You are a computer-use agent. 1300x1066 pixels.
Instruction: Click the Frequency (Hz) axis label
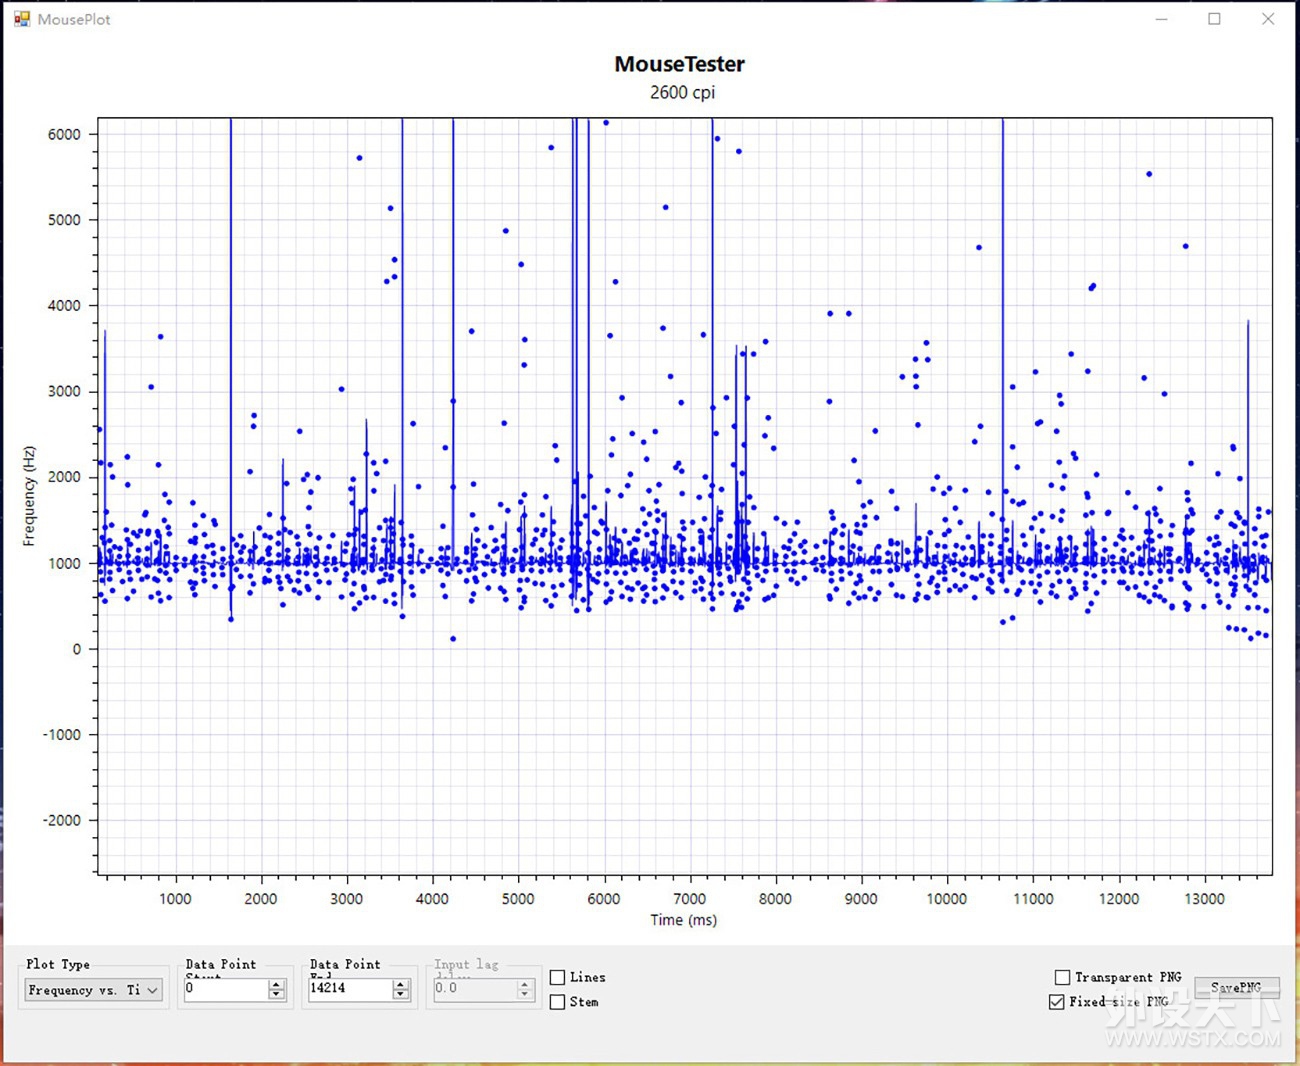click(x=29, y=496)
